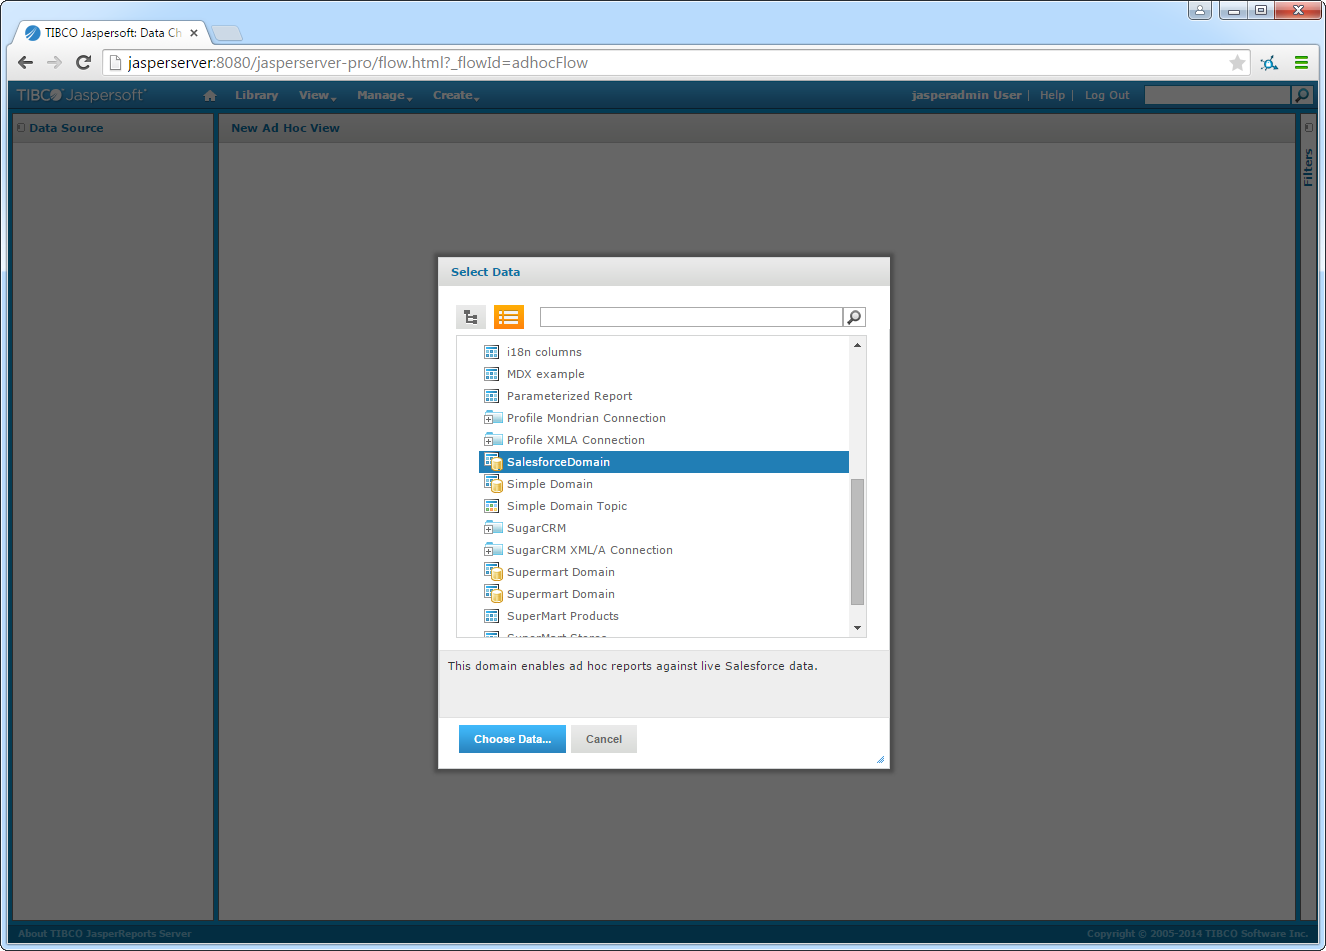
Task: Expand SugarCRM XML/A Connection folder
Action: pyautogui.click(x=488, y=551)
